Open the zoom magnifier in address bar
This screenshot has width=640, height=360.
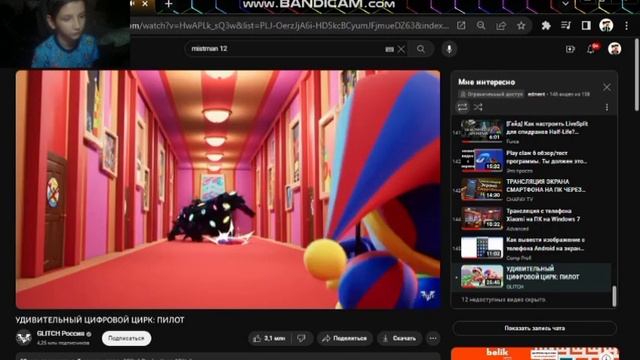(481, 26)
